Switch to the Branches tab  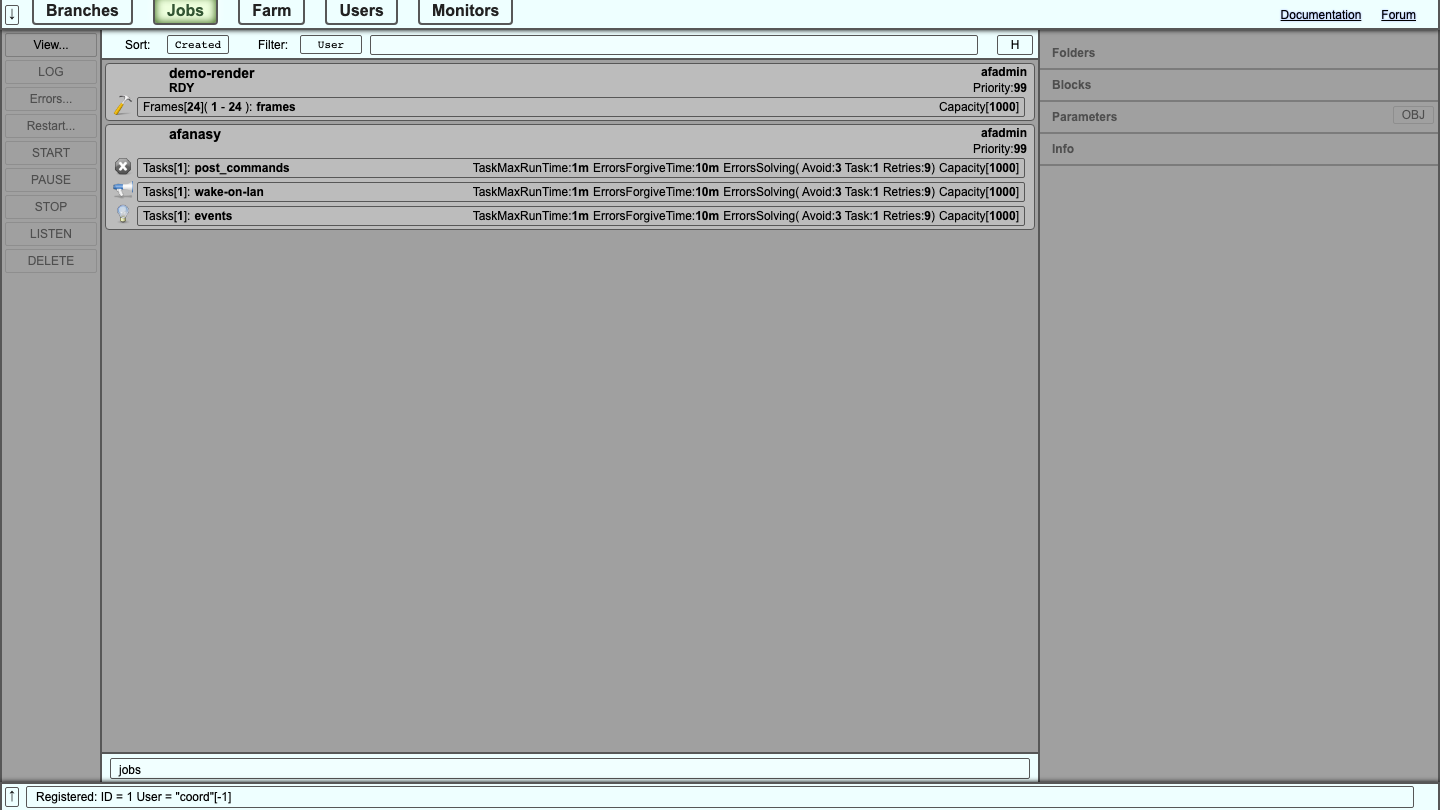[x=82, y=11]
